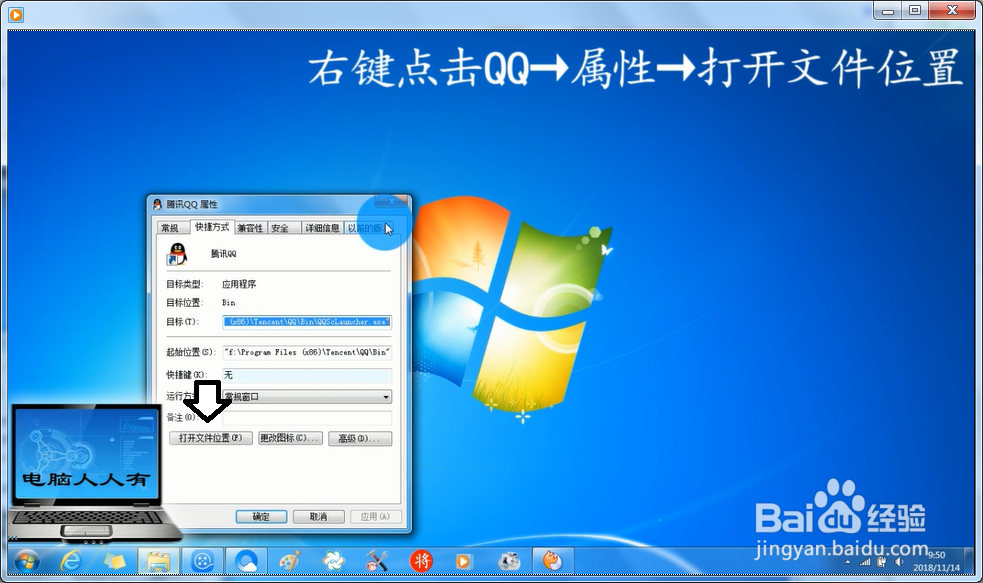983x583 pixels.
Task: Confirm with the 确定 button
Action: (261, 517)
